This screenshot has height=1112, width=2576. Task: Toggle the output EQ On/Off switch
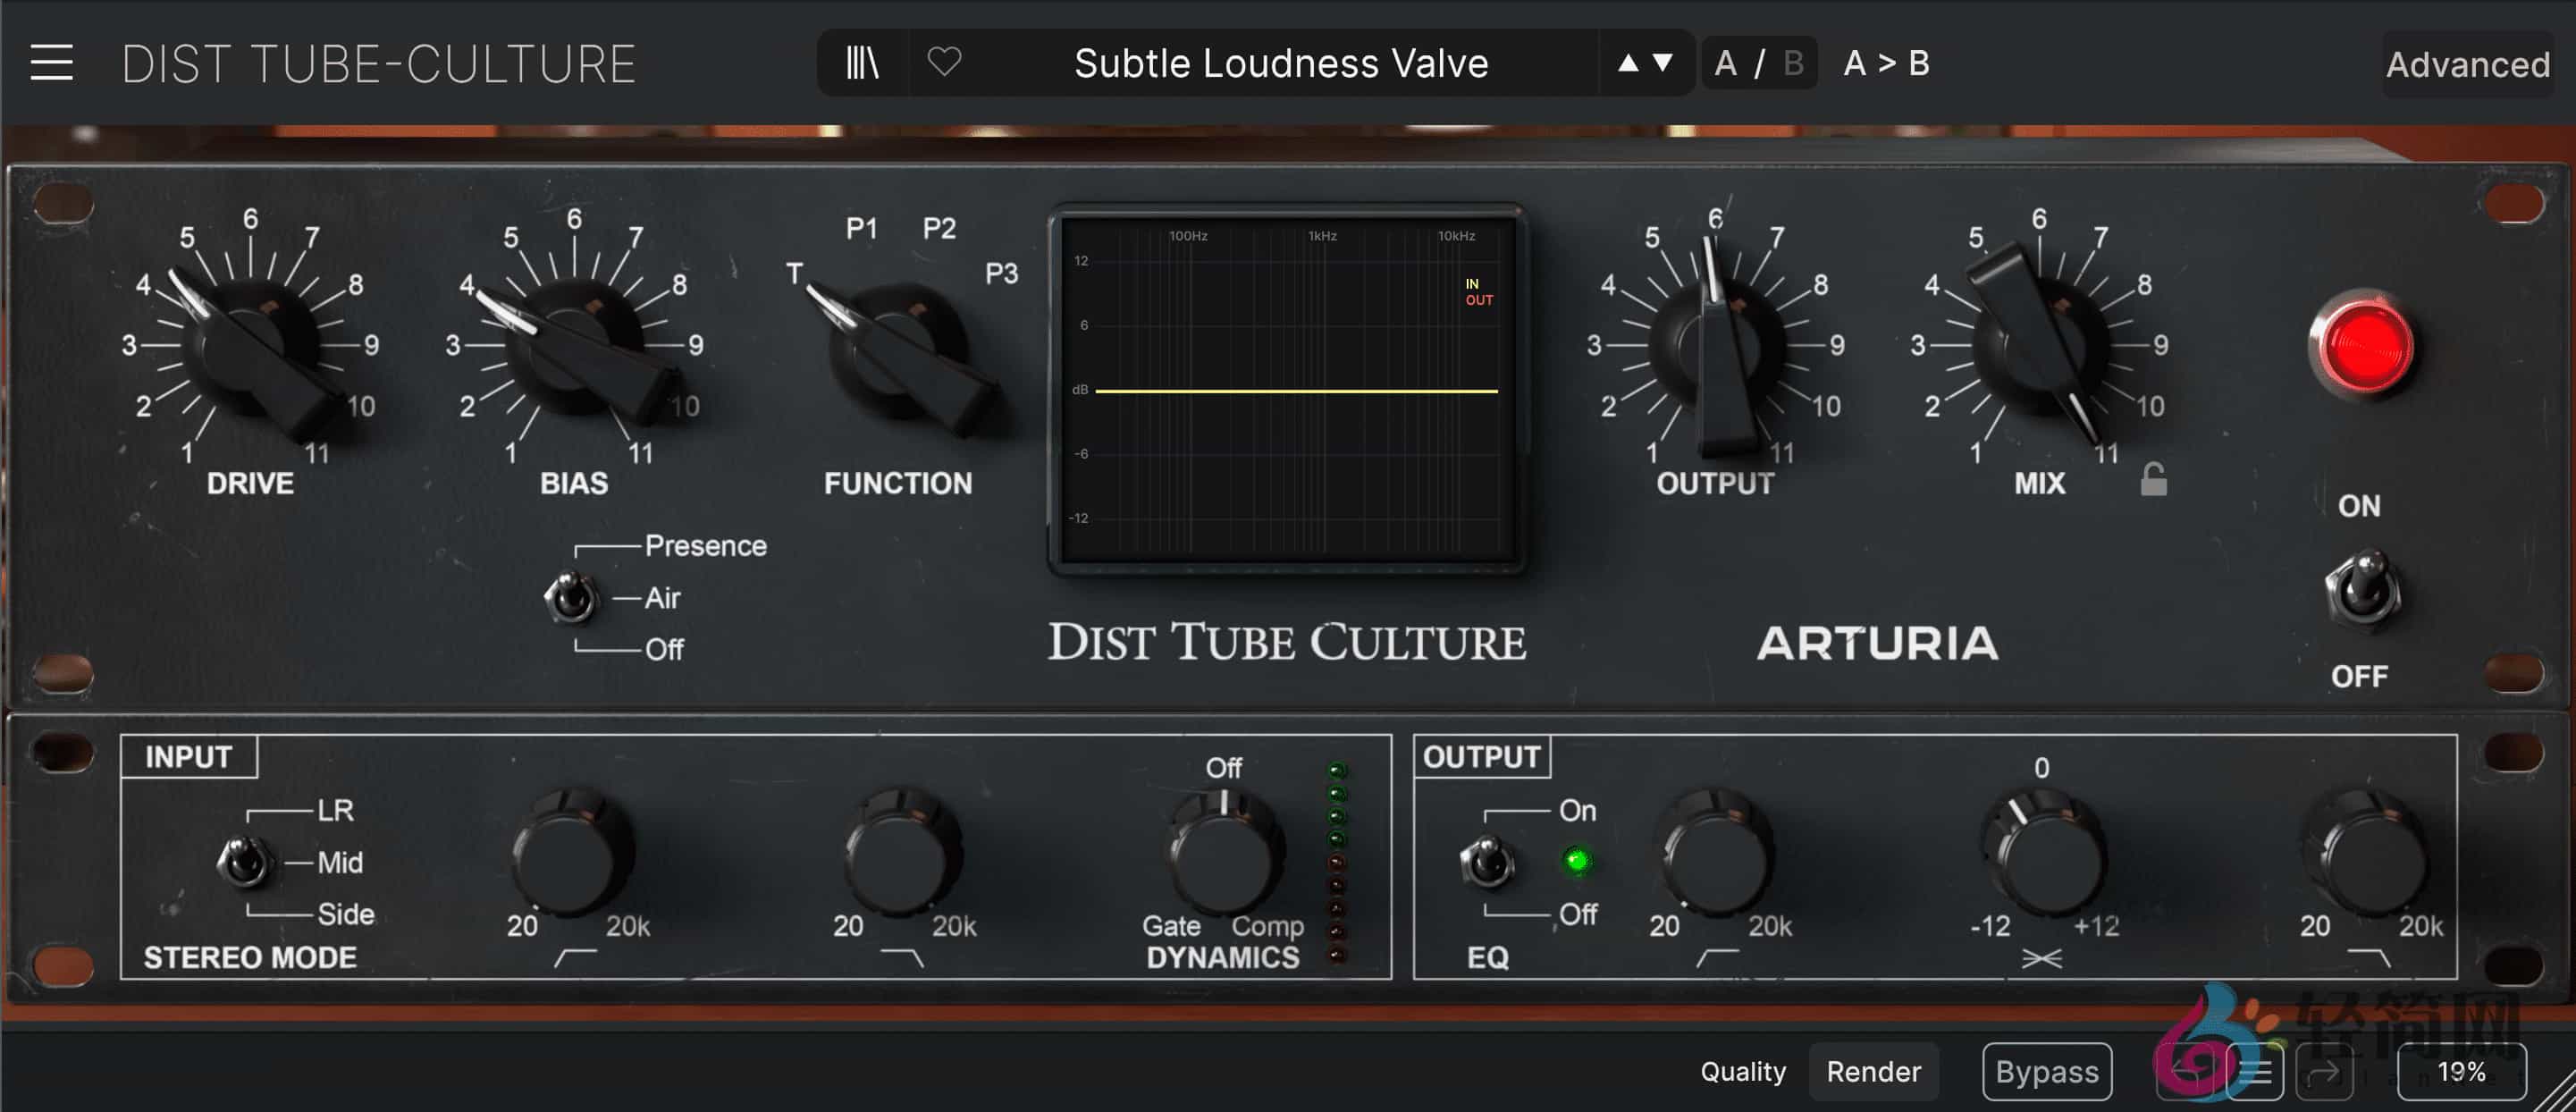click(1488, 862)
